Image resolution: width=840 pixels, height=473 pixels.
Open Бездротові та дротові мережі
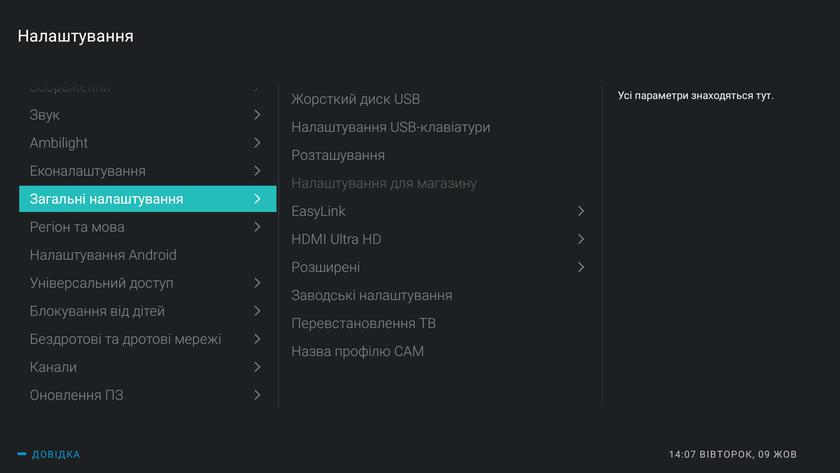tap(125, 339)
